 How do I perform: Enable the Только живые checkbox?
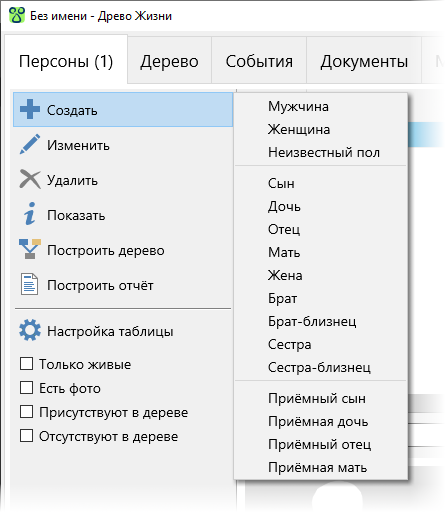(x=26, y=364)
